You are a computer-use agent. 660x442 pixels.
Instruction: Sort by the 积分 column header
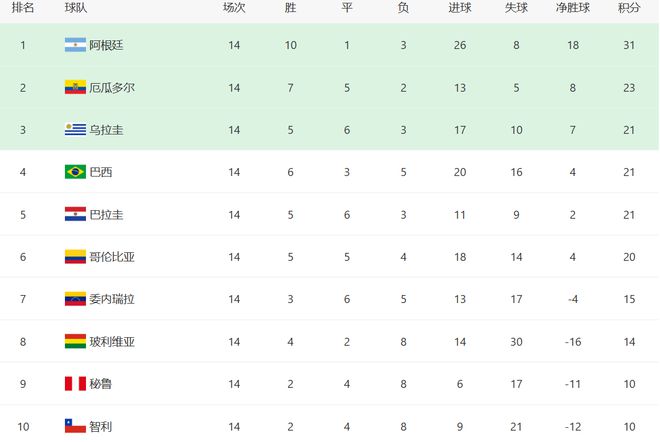(x=630, y=8)
